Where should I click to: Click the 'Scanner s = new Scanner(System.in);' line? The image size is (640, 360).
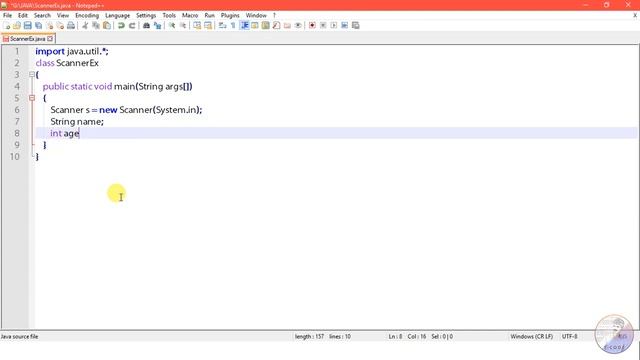pyautogui.click(x=126, y=110)
